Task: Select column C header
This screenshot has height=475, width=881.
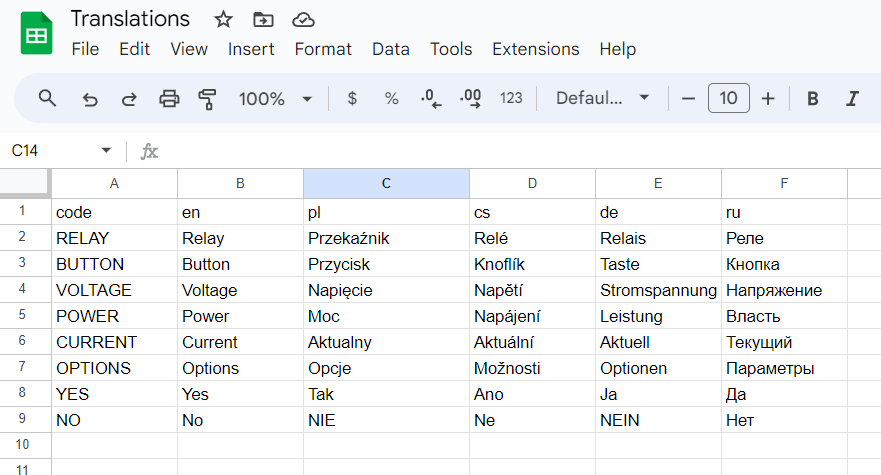Action: click(x=386, y=183)
